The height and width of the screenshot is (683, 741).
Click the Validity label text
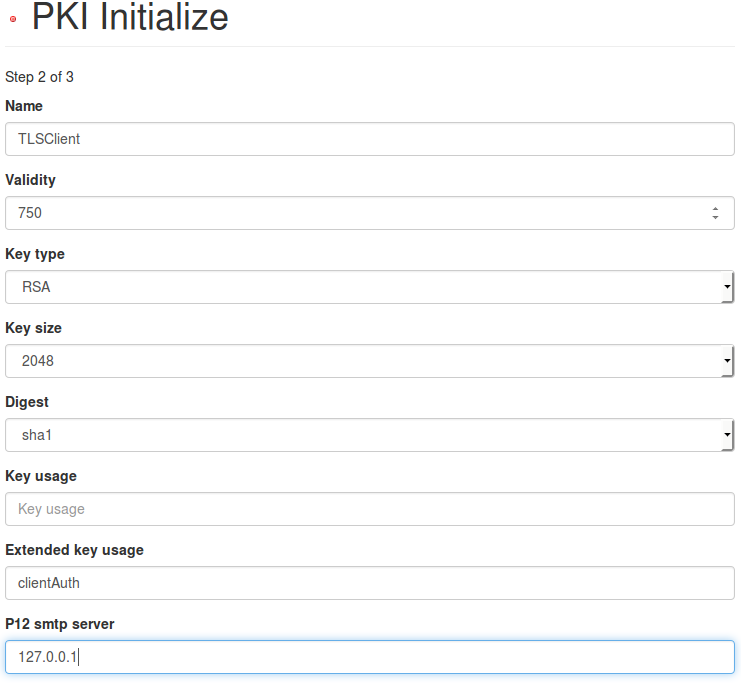pyautogui.click(x=30, y=180)
